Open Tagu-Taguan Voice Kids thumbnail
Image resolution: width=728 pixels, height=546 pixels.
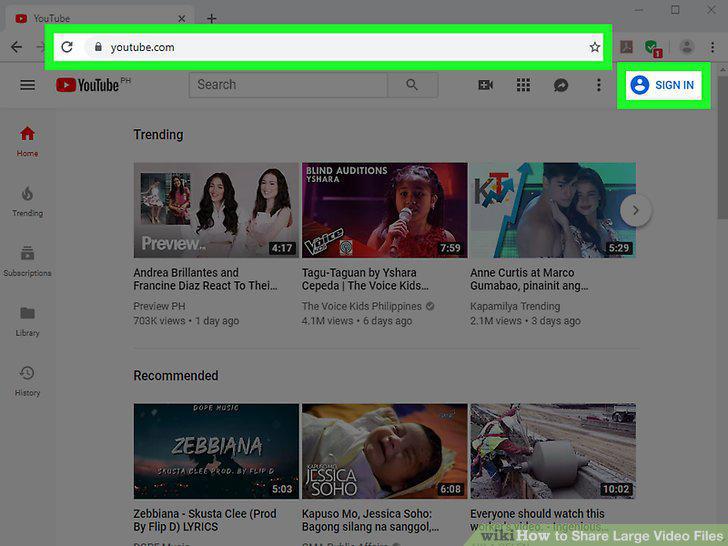[x=384, y=210]
